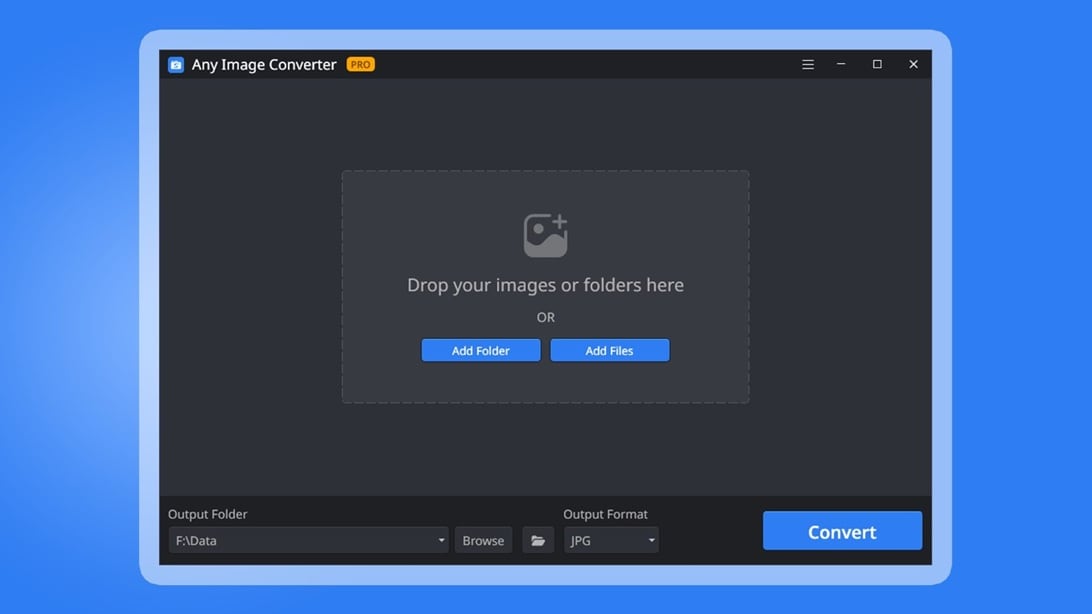Select a different format from the JPG combo box
The width and height of the screenshot is (1092, 614).
(611, 539)
